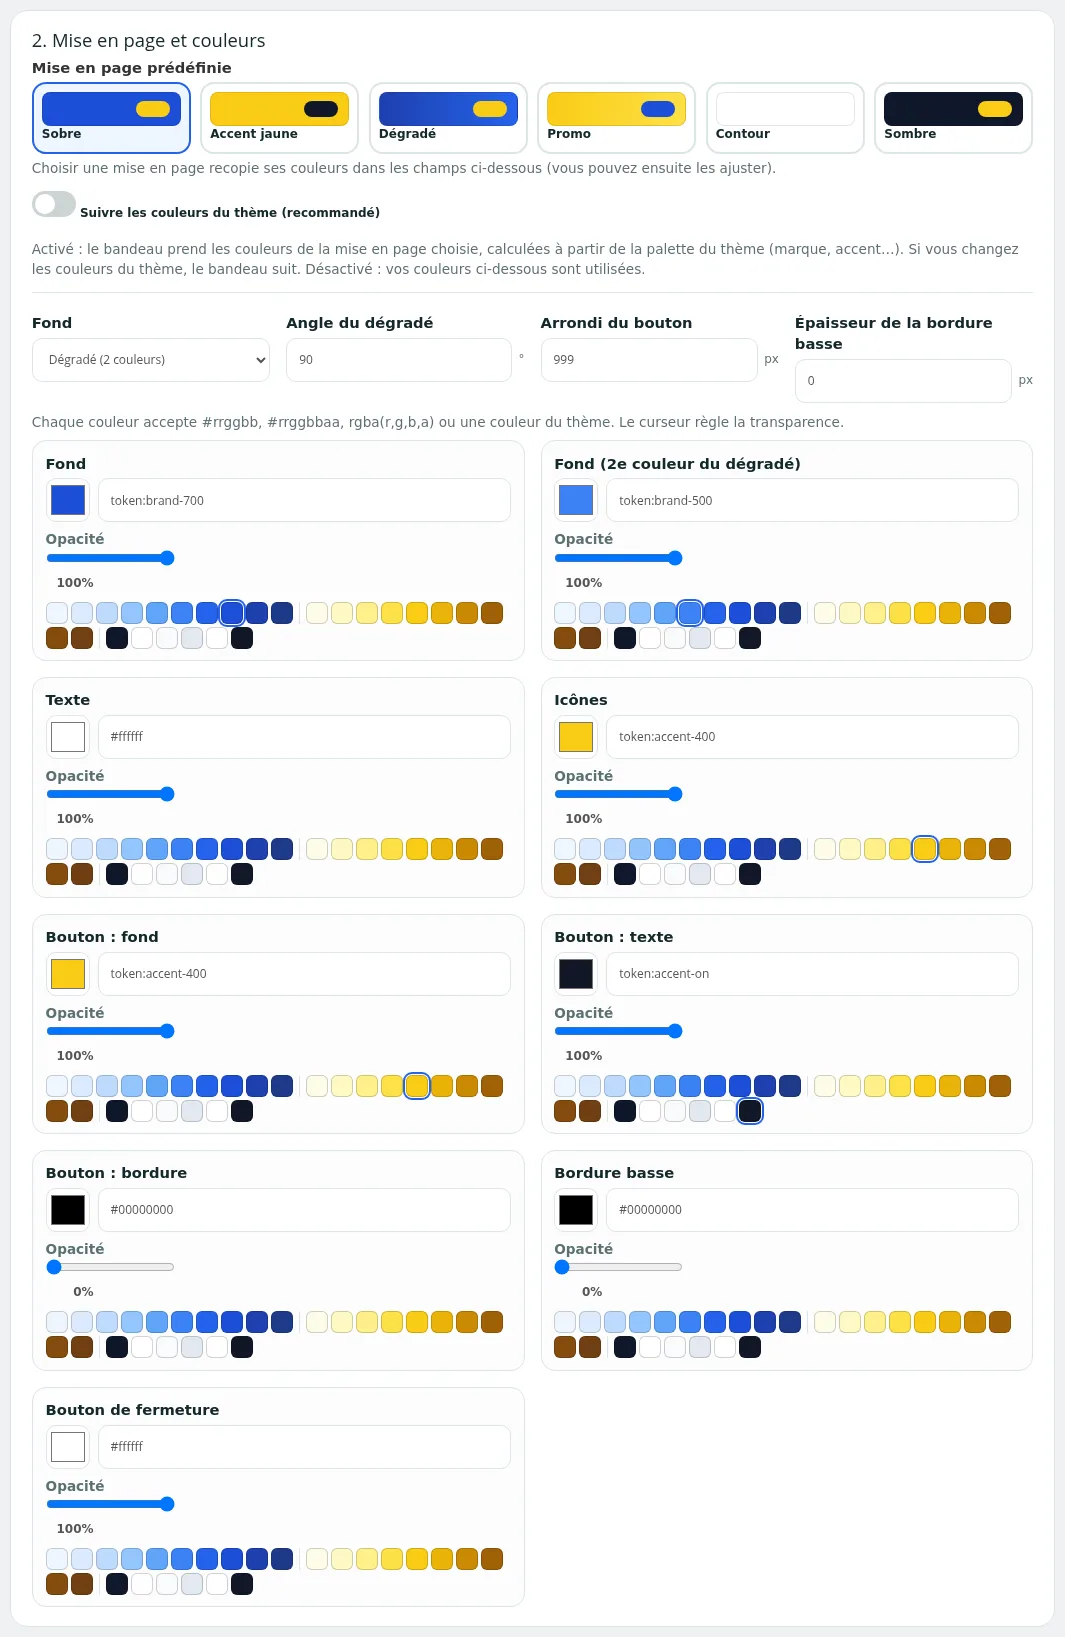
Task: Click the Épaisseur de la bordure basse field
Action: tap(903, 381)
